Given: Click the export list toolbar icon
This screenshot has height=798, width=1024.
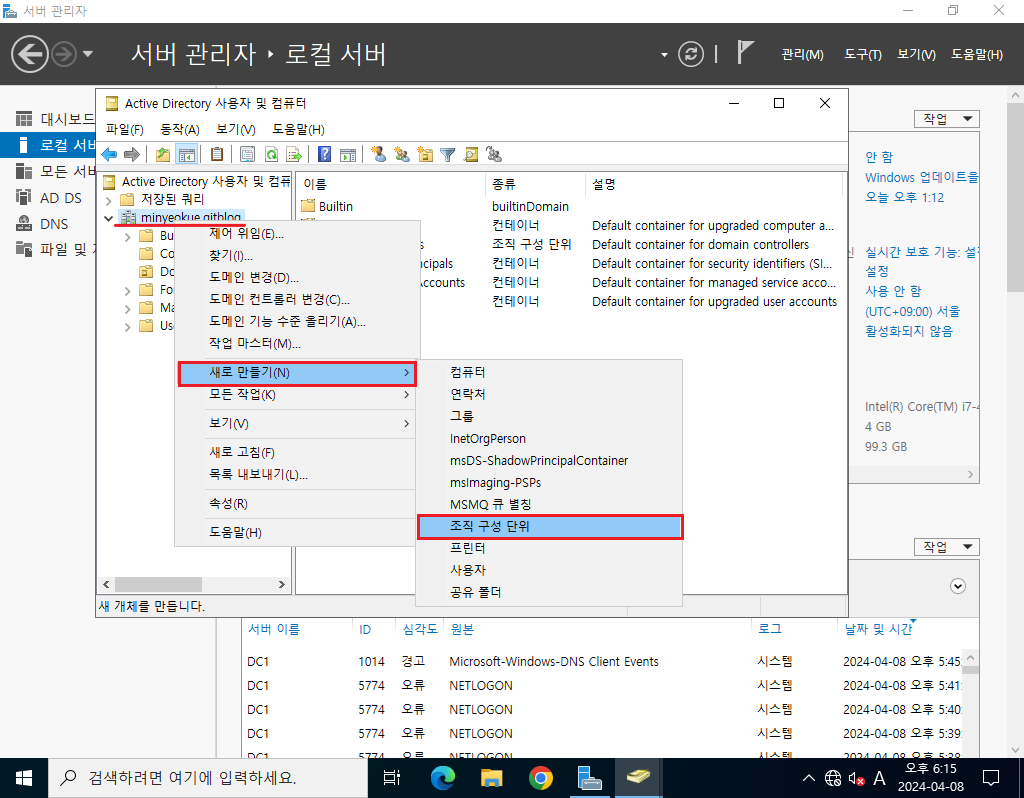Looking at the screenshot, I should tap(294, 155).
